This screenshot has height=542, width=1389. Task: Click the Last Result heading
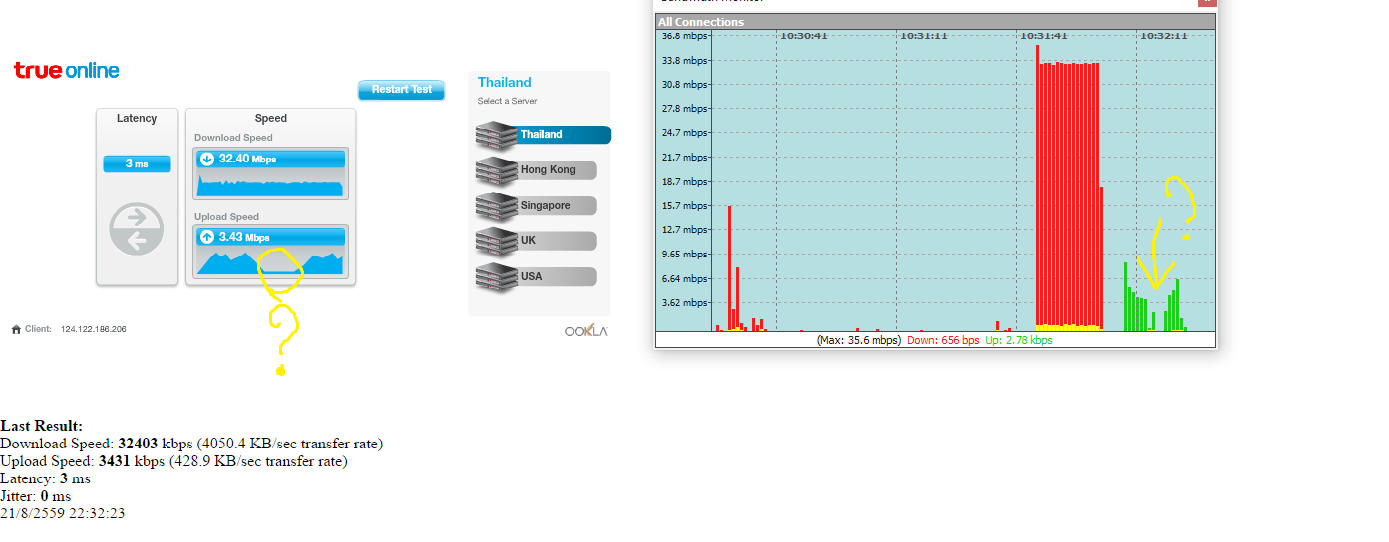(42, 426)
